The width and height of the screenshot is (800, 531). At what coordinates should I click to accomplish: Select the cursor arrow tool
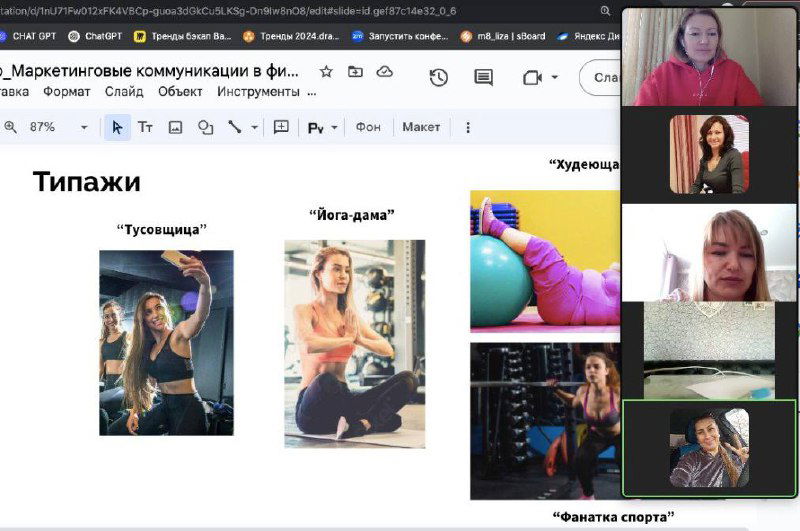(x=117, y=127)
